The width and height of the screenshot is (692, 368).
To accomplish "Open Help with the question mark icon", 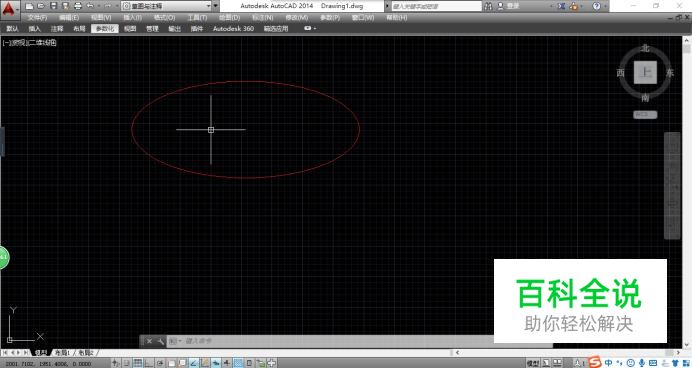I will coord(596,6).
